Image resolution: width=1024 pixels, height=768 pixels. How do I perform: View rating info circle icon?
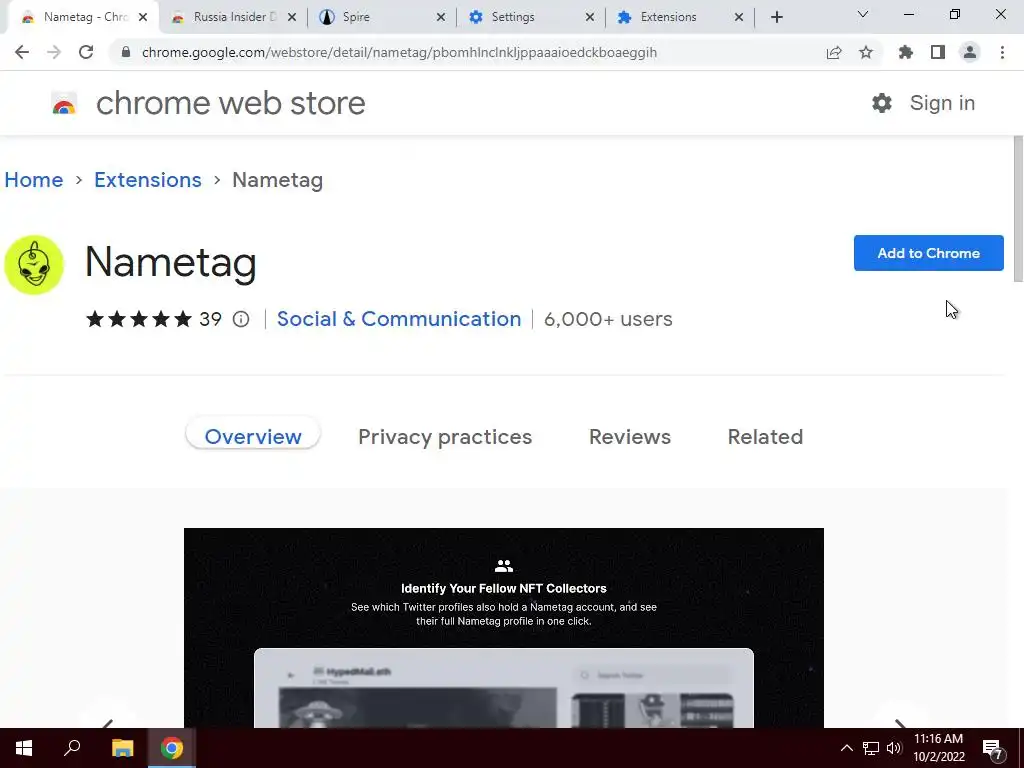(x=241, y=319)
